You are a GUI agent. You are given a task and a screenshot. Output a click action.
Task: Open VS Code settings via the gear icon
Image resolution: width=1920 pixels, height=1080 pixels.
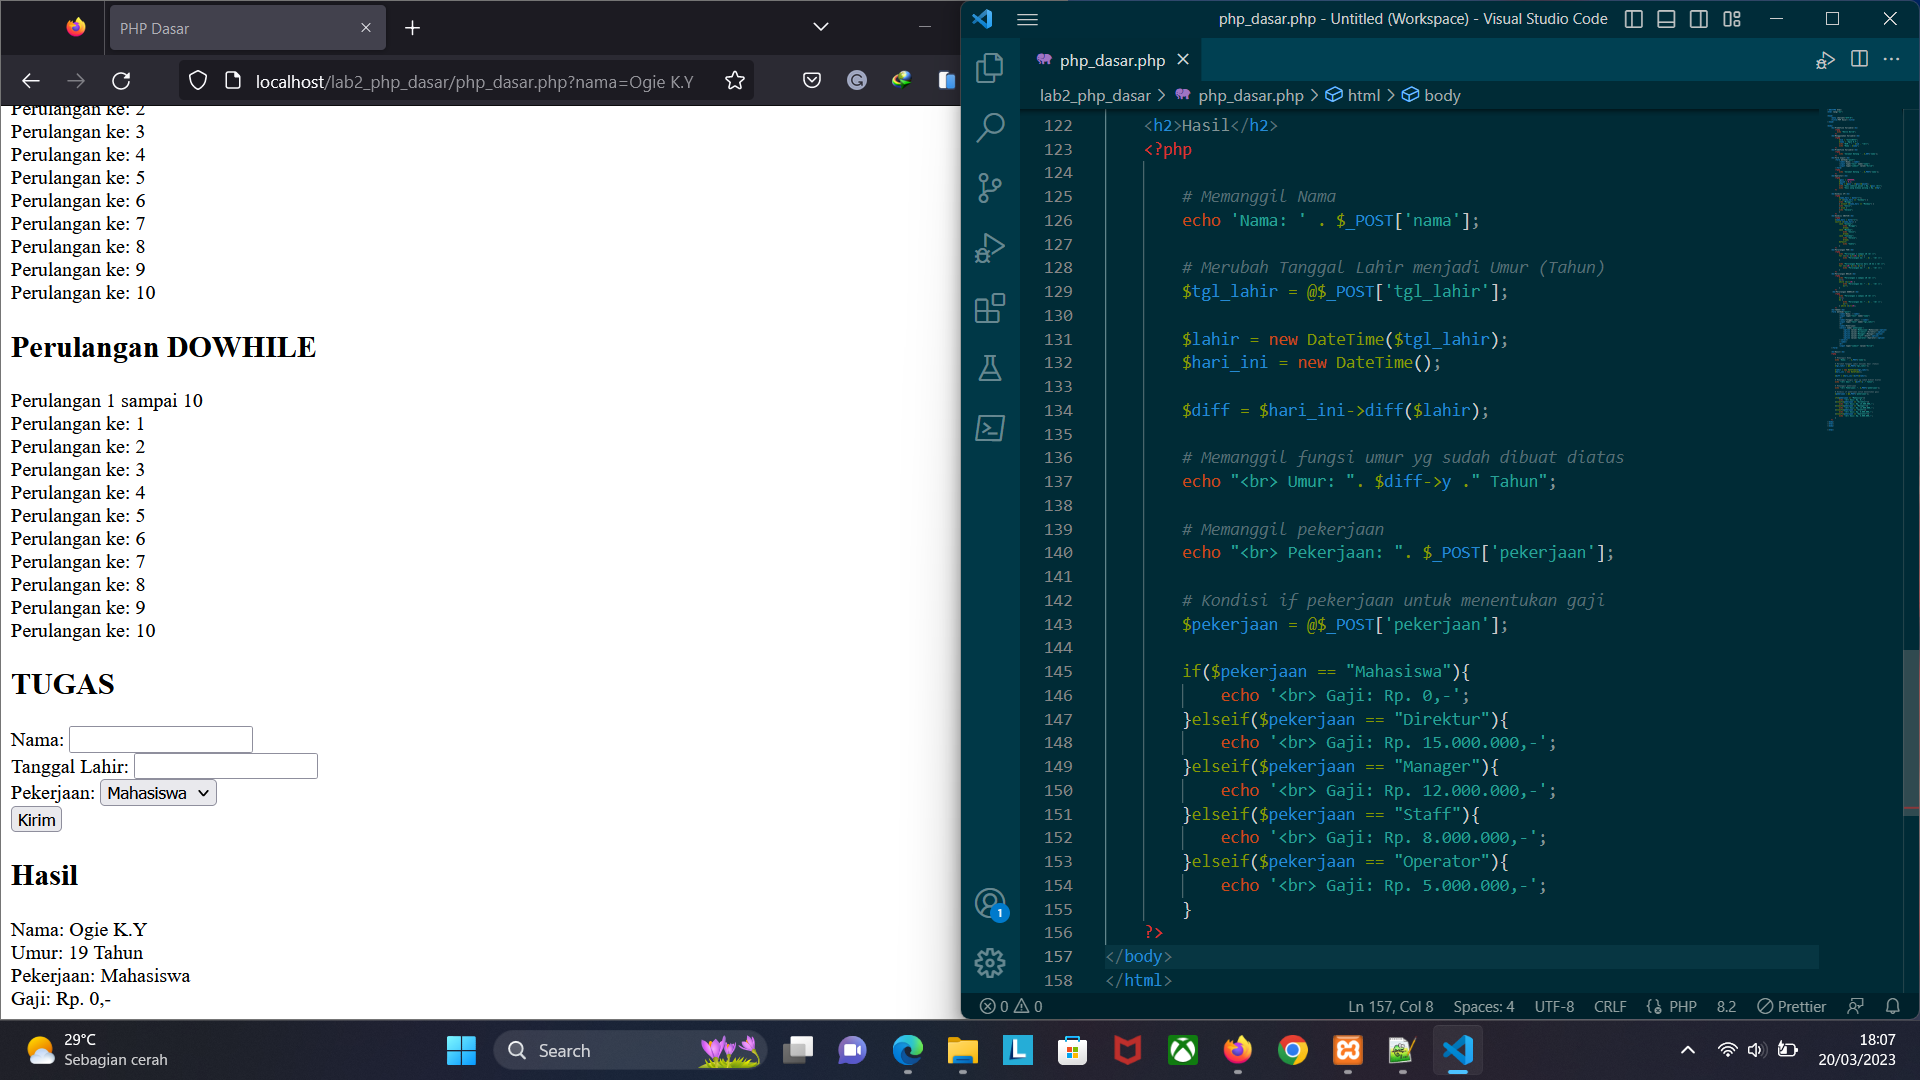(x=989, y=962)
